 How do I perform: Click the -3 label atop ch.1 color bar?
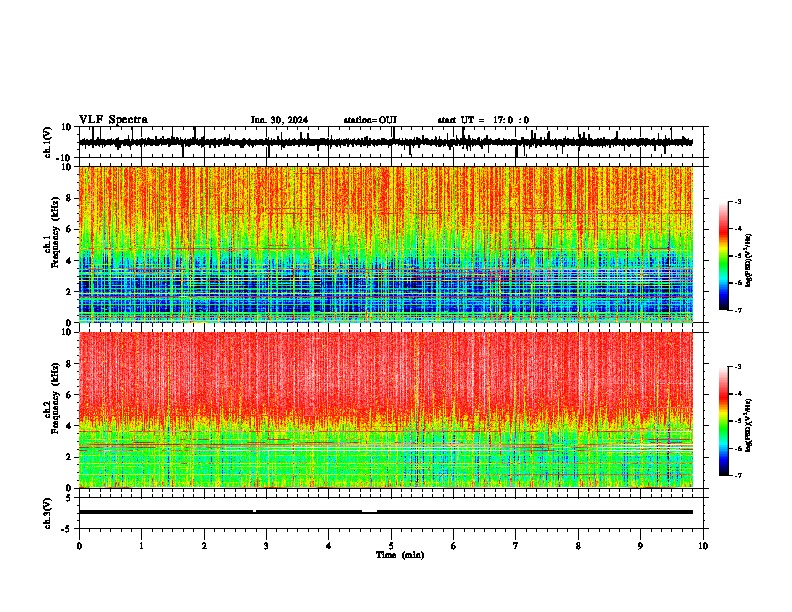(x=737, y=201)
